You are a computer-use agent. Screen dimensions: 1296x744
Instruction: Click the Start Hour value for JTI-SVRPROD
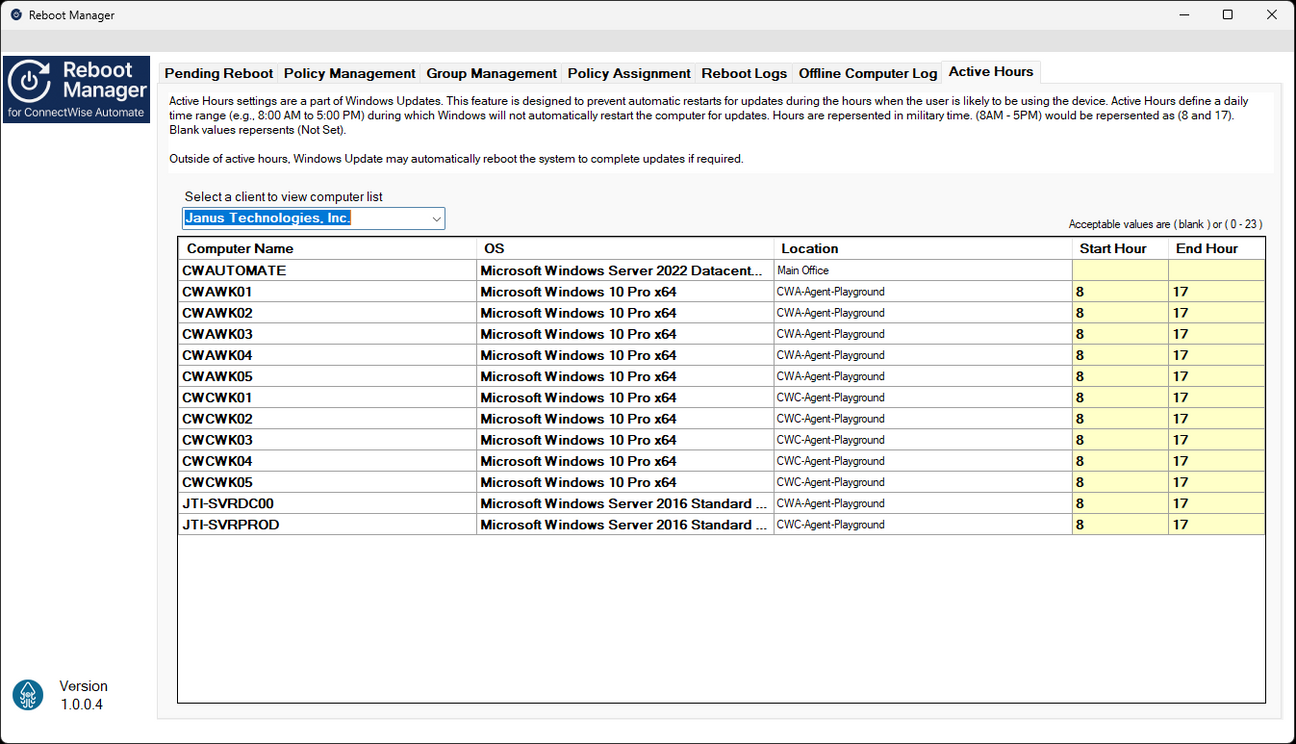1119,524
